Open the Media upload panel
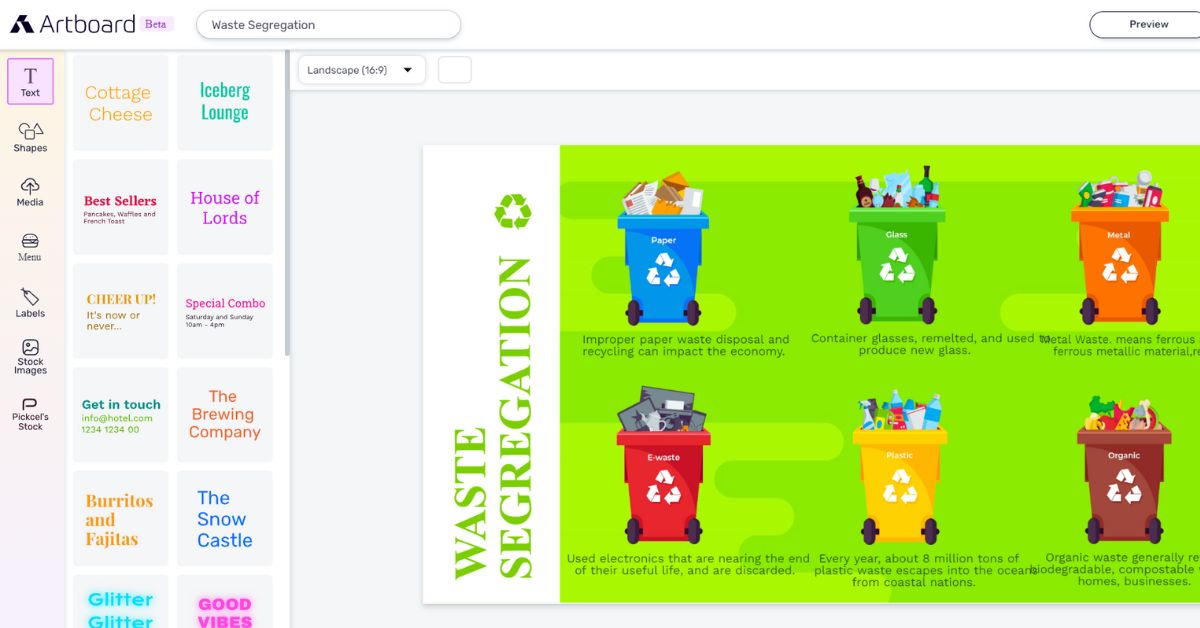 click(x=30, y=192)
